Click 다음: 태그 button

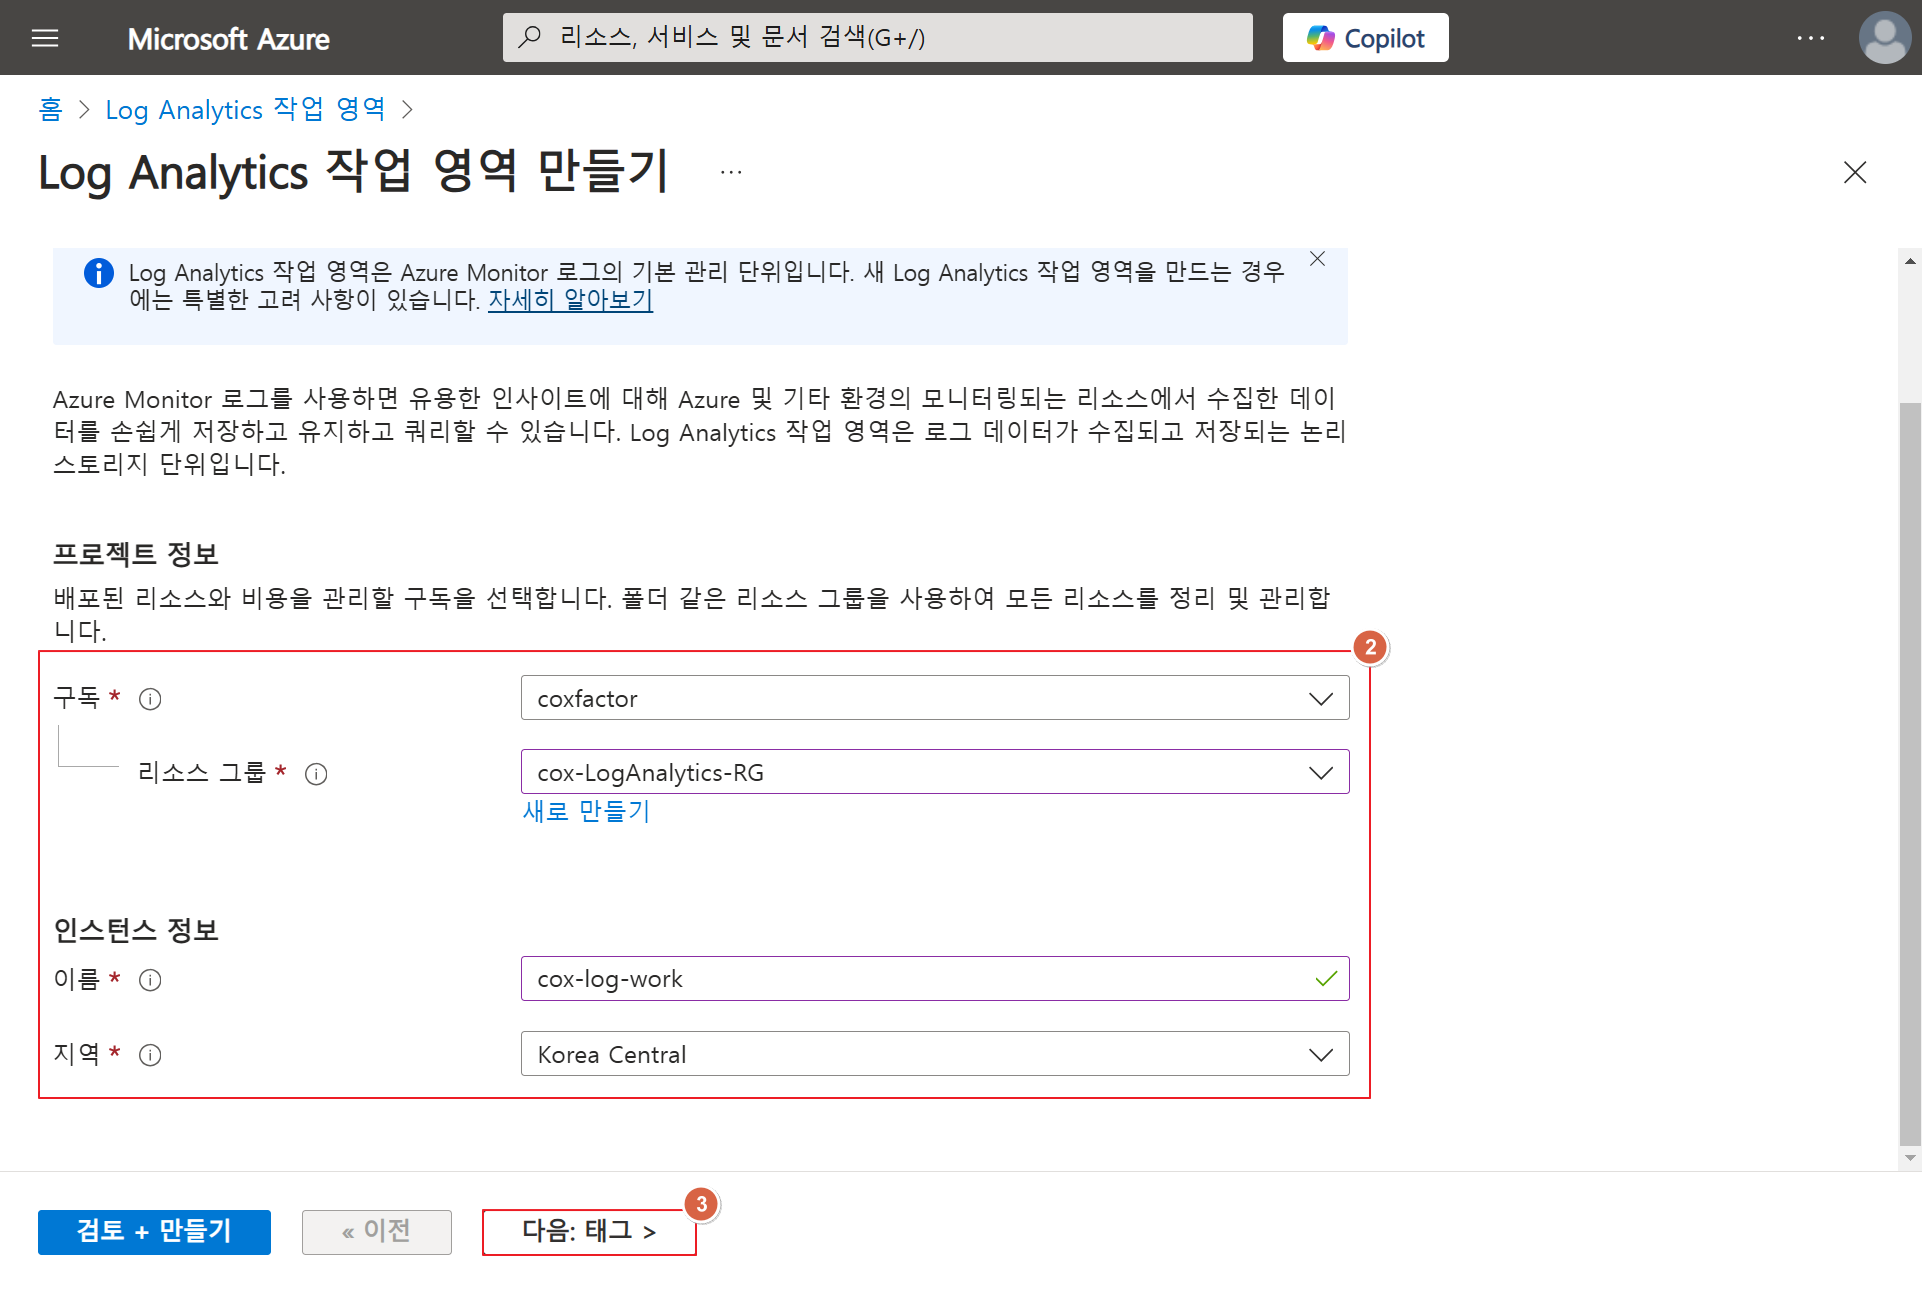(x=588, y=1231)
